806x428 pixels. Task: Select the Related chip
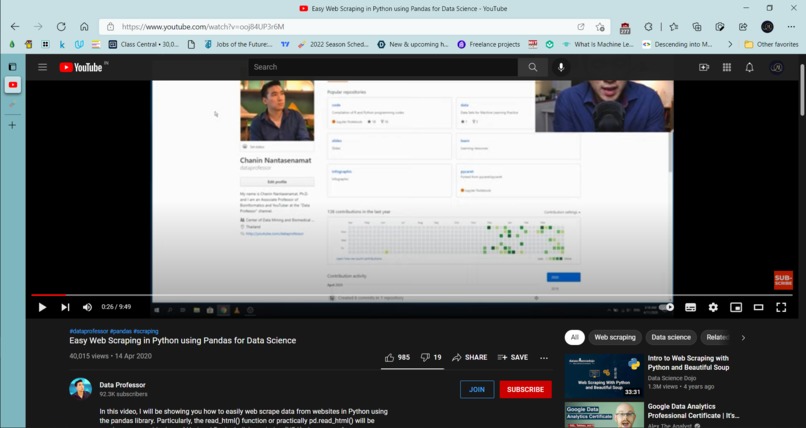(x=717, y=338)
